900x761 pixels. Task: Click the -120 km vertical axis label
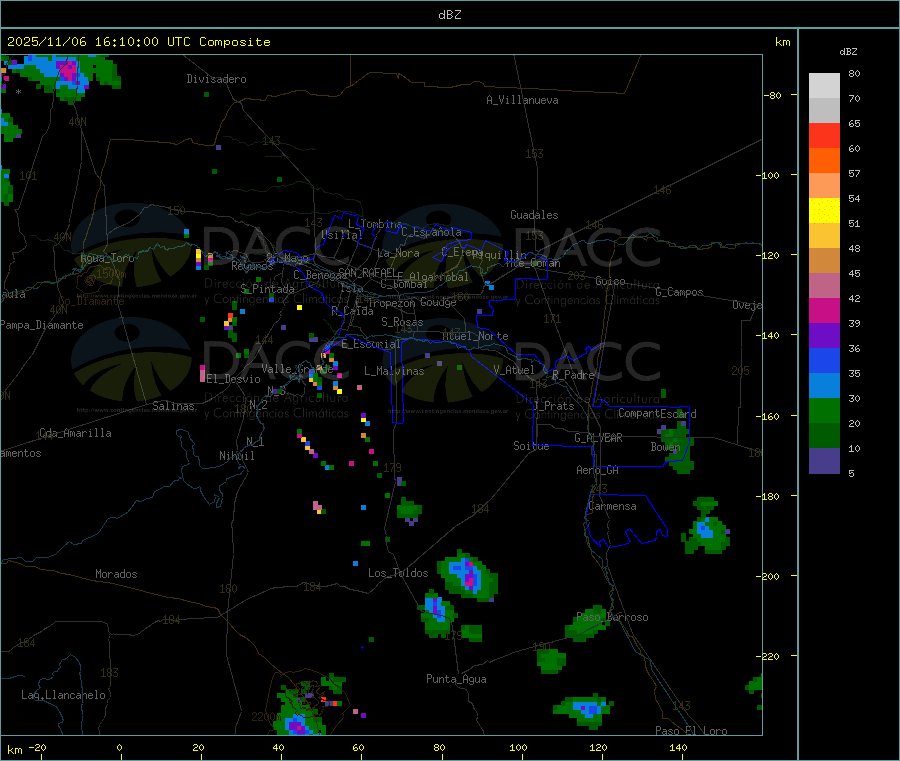pos(767,255)
